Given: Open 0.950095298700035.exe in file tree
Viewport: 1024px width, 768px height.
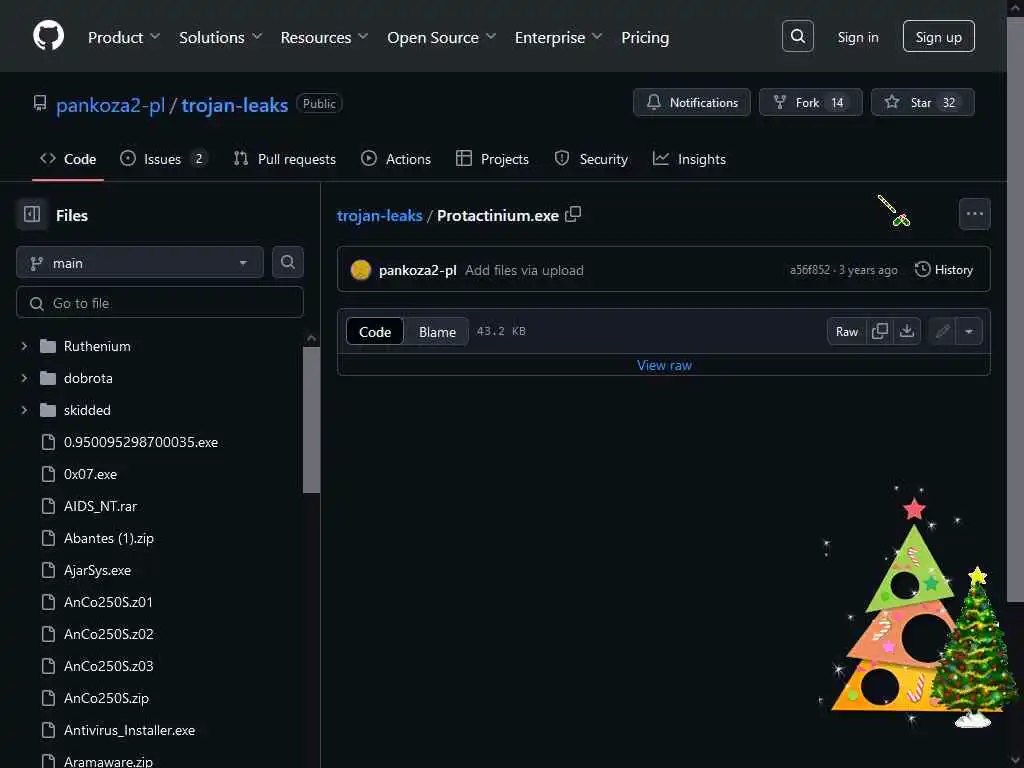Looking at the screenshot, I should [x=140, y=442].
